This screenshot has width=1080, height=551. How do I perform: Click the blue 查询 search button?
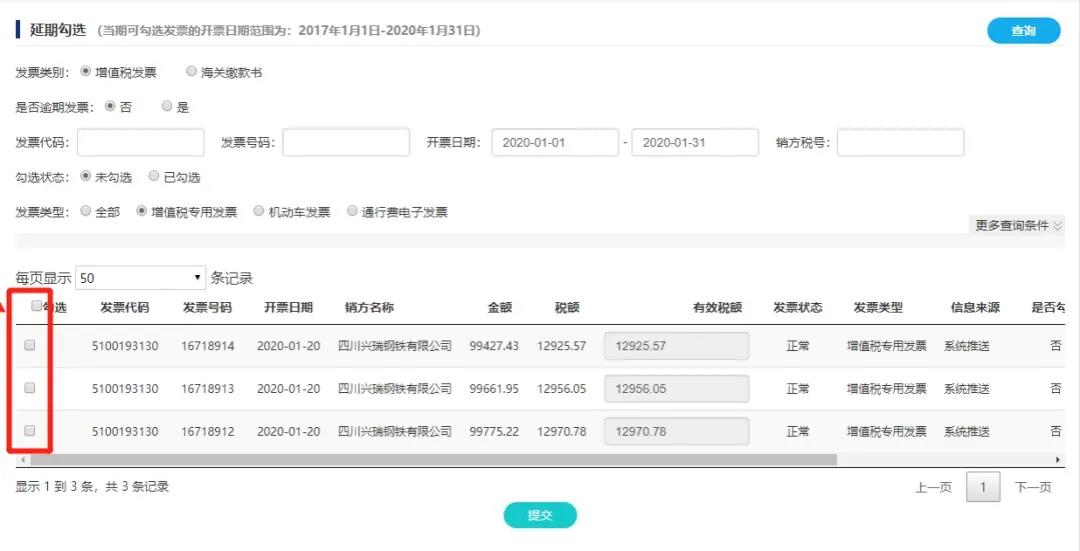1023,31
